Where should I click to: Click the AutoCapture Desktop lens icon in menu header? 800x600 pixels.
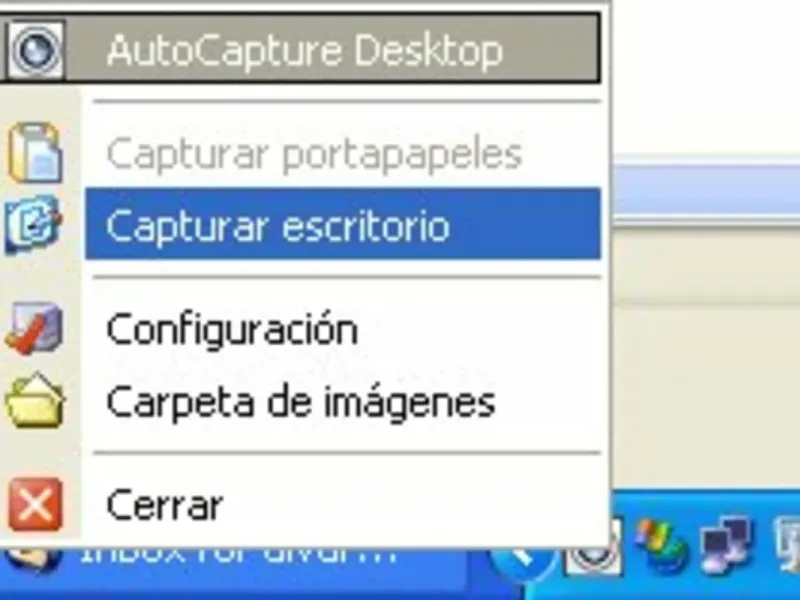[36, 49]
